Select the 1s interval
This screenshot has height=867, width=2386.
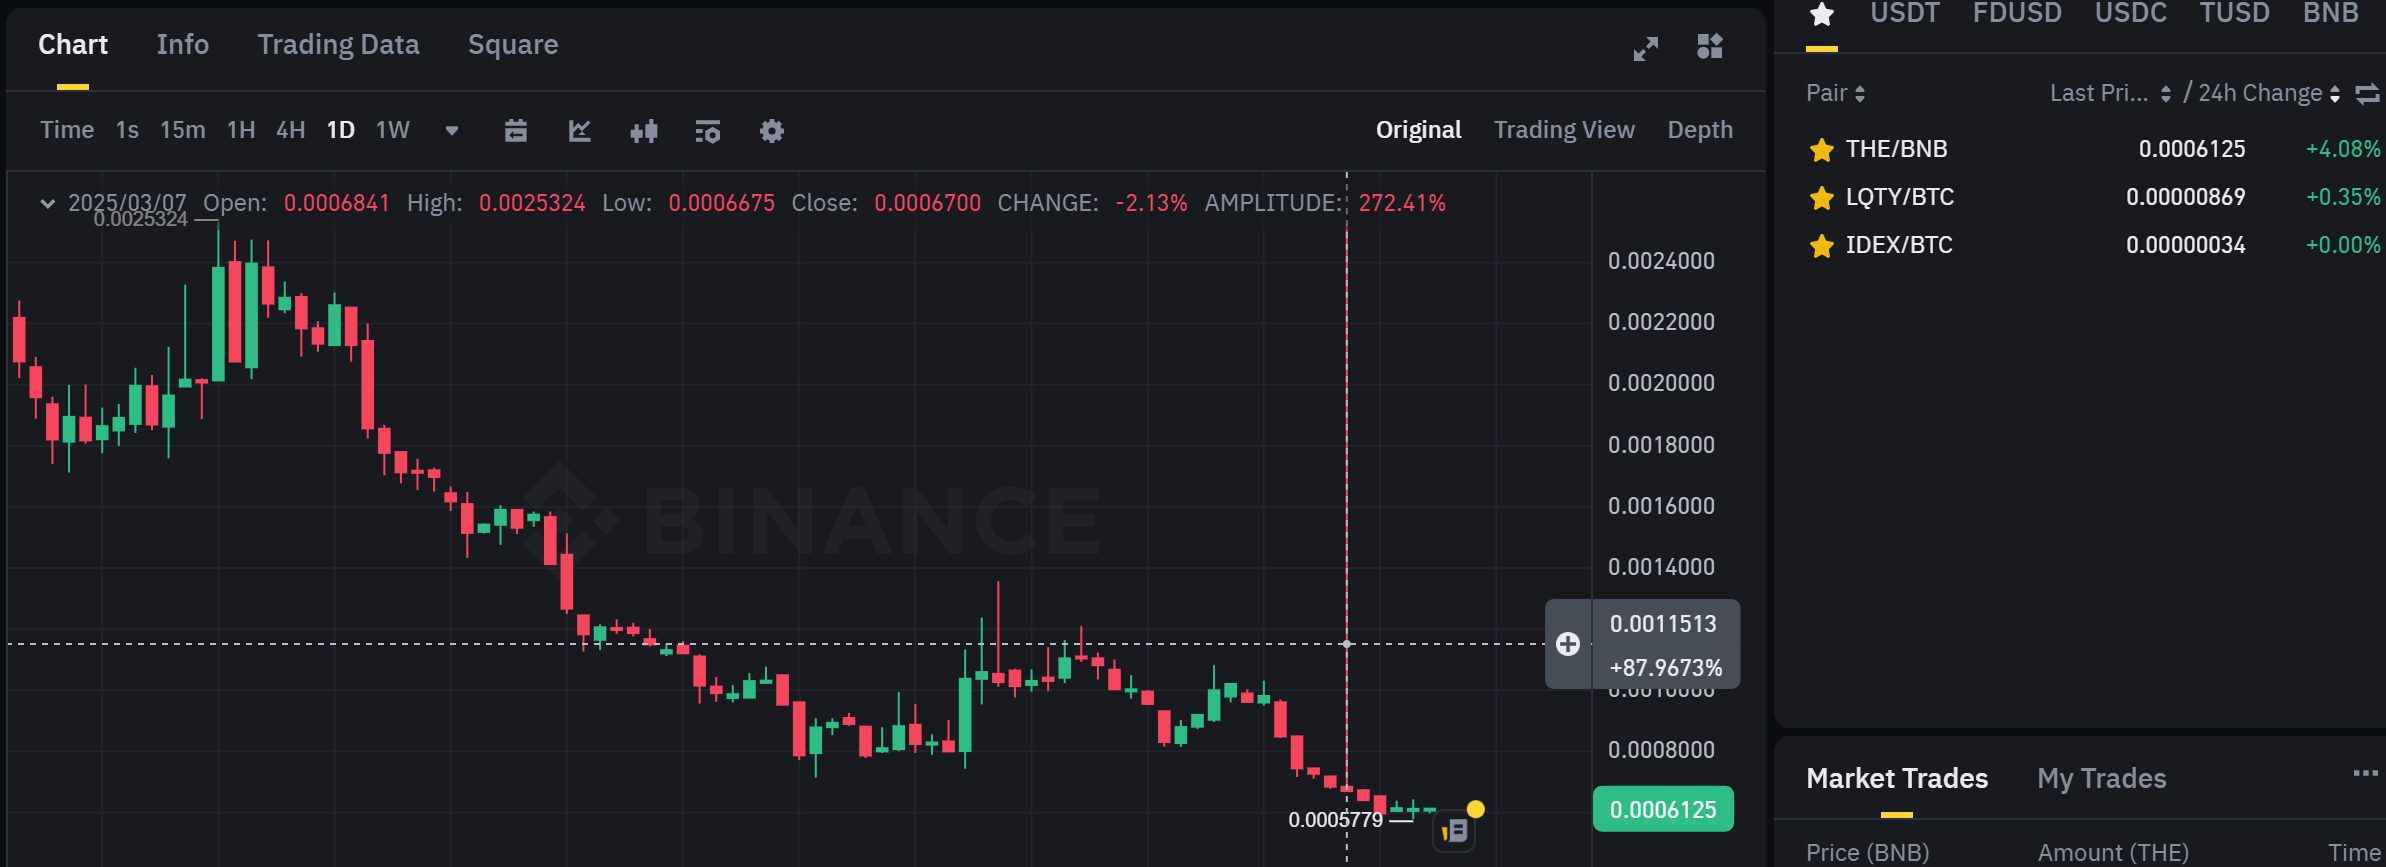[127, 130]
